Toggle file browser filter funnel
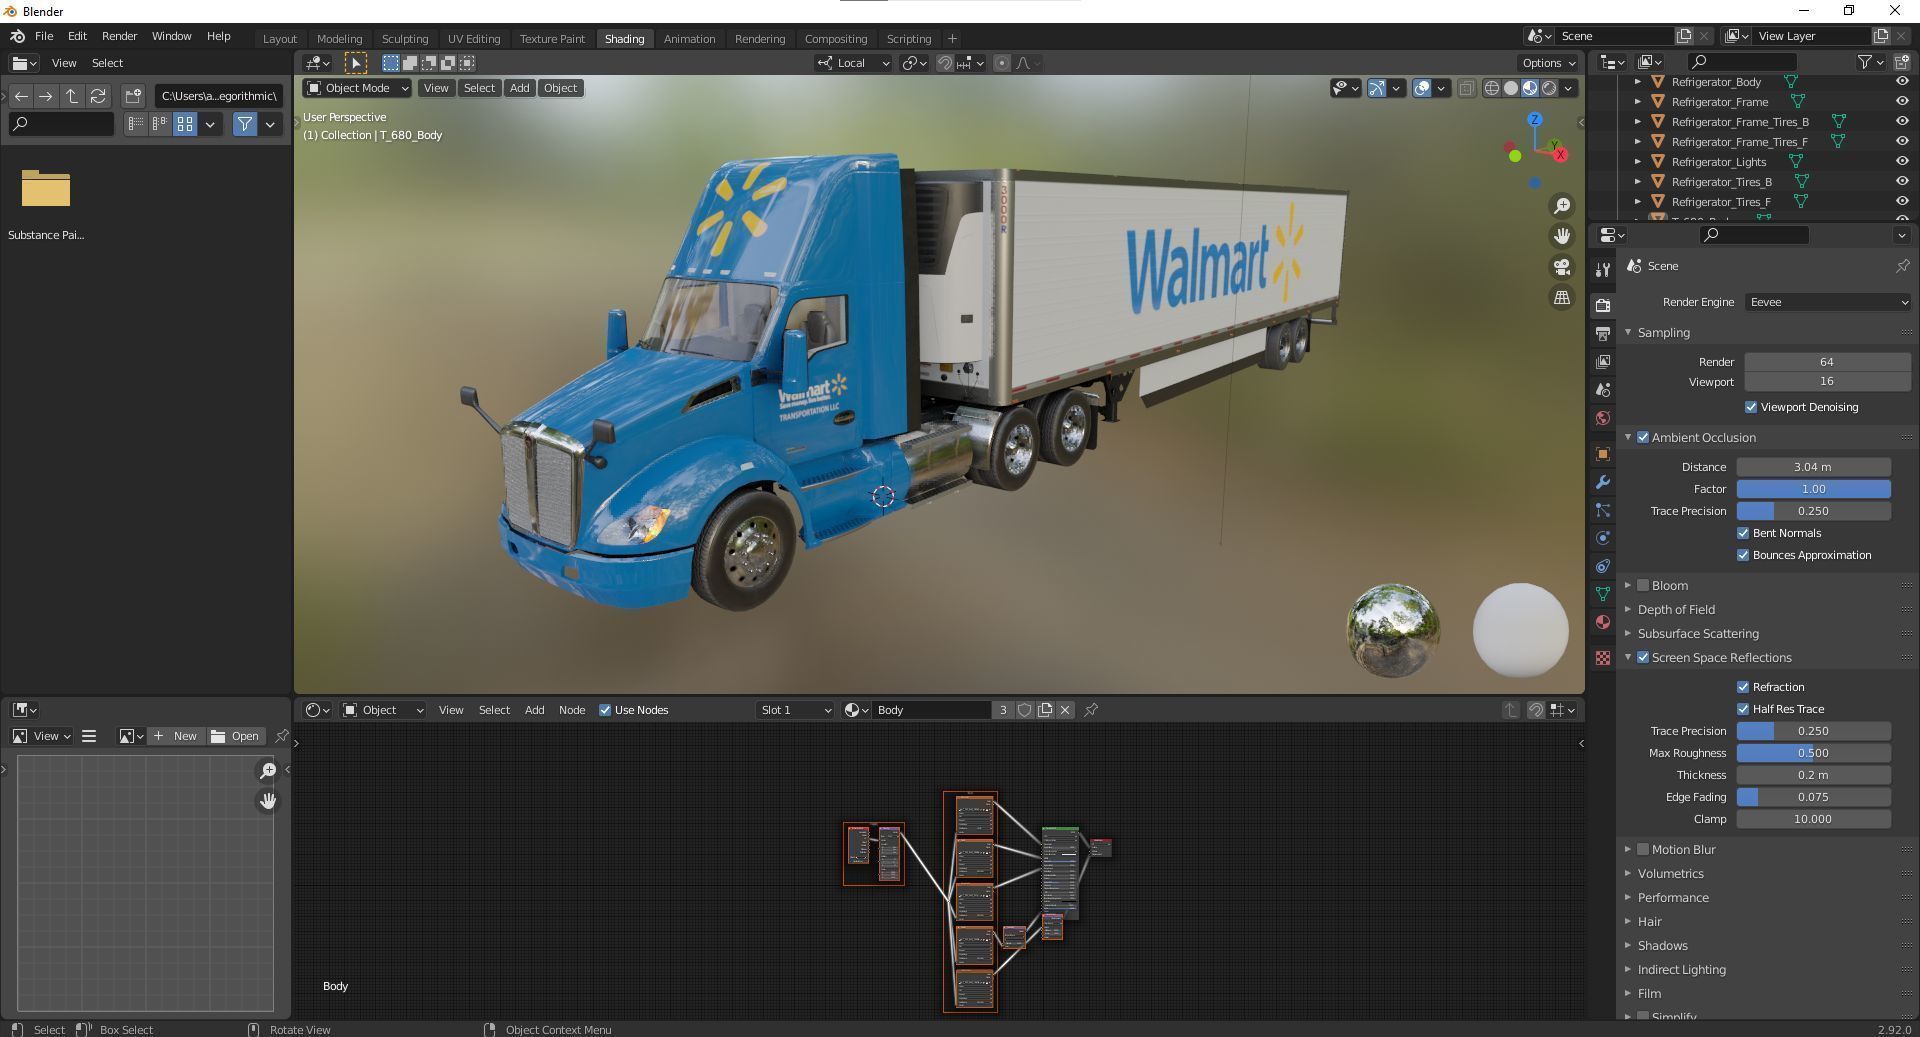Image resolution: width=1920 pixels, height=1037 pixels. click(244, 124)
